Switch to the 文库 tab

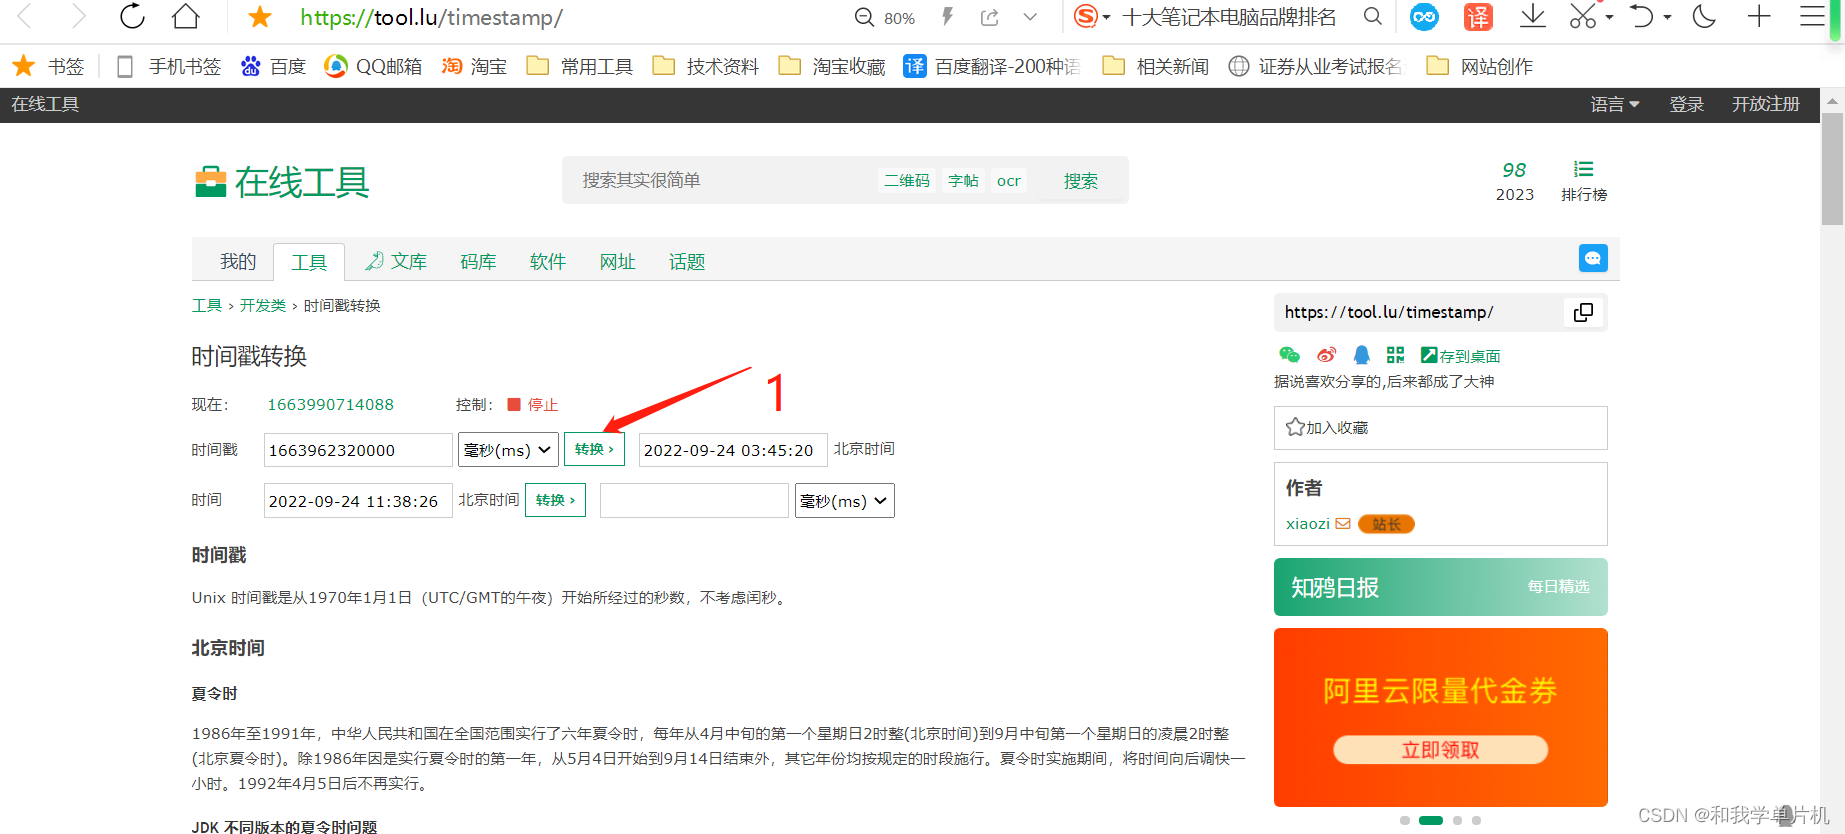pos(396,262)
